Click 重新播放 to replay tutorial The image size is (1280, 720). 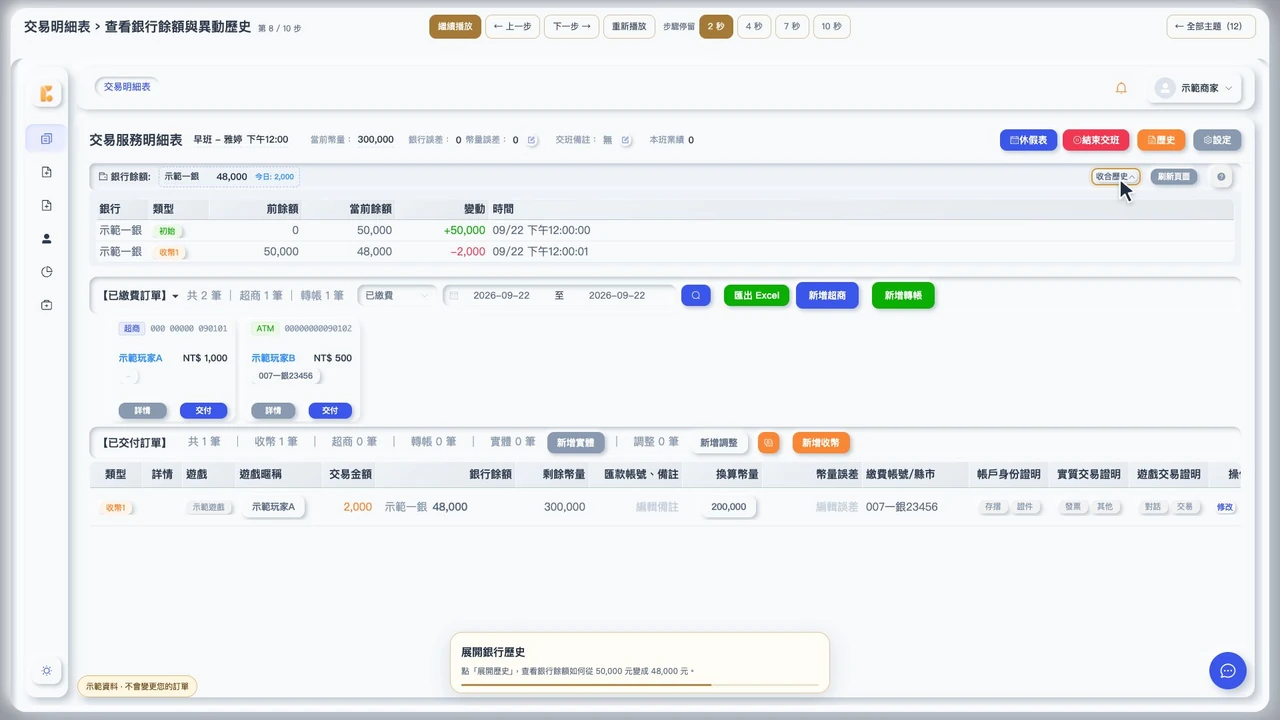tap(629, 27)
